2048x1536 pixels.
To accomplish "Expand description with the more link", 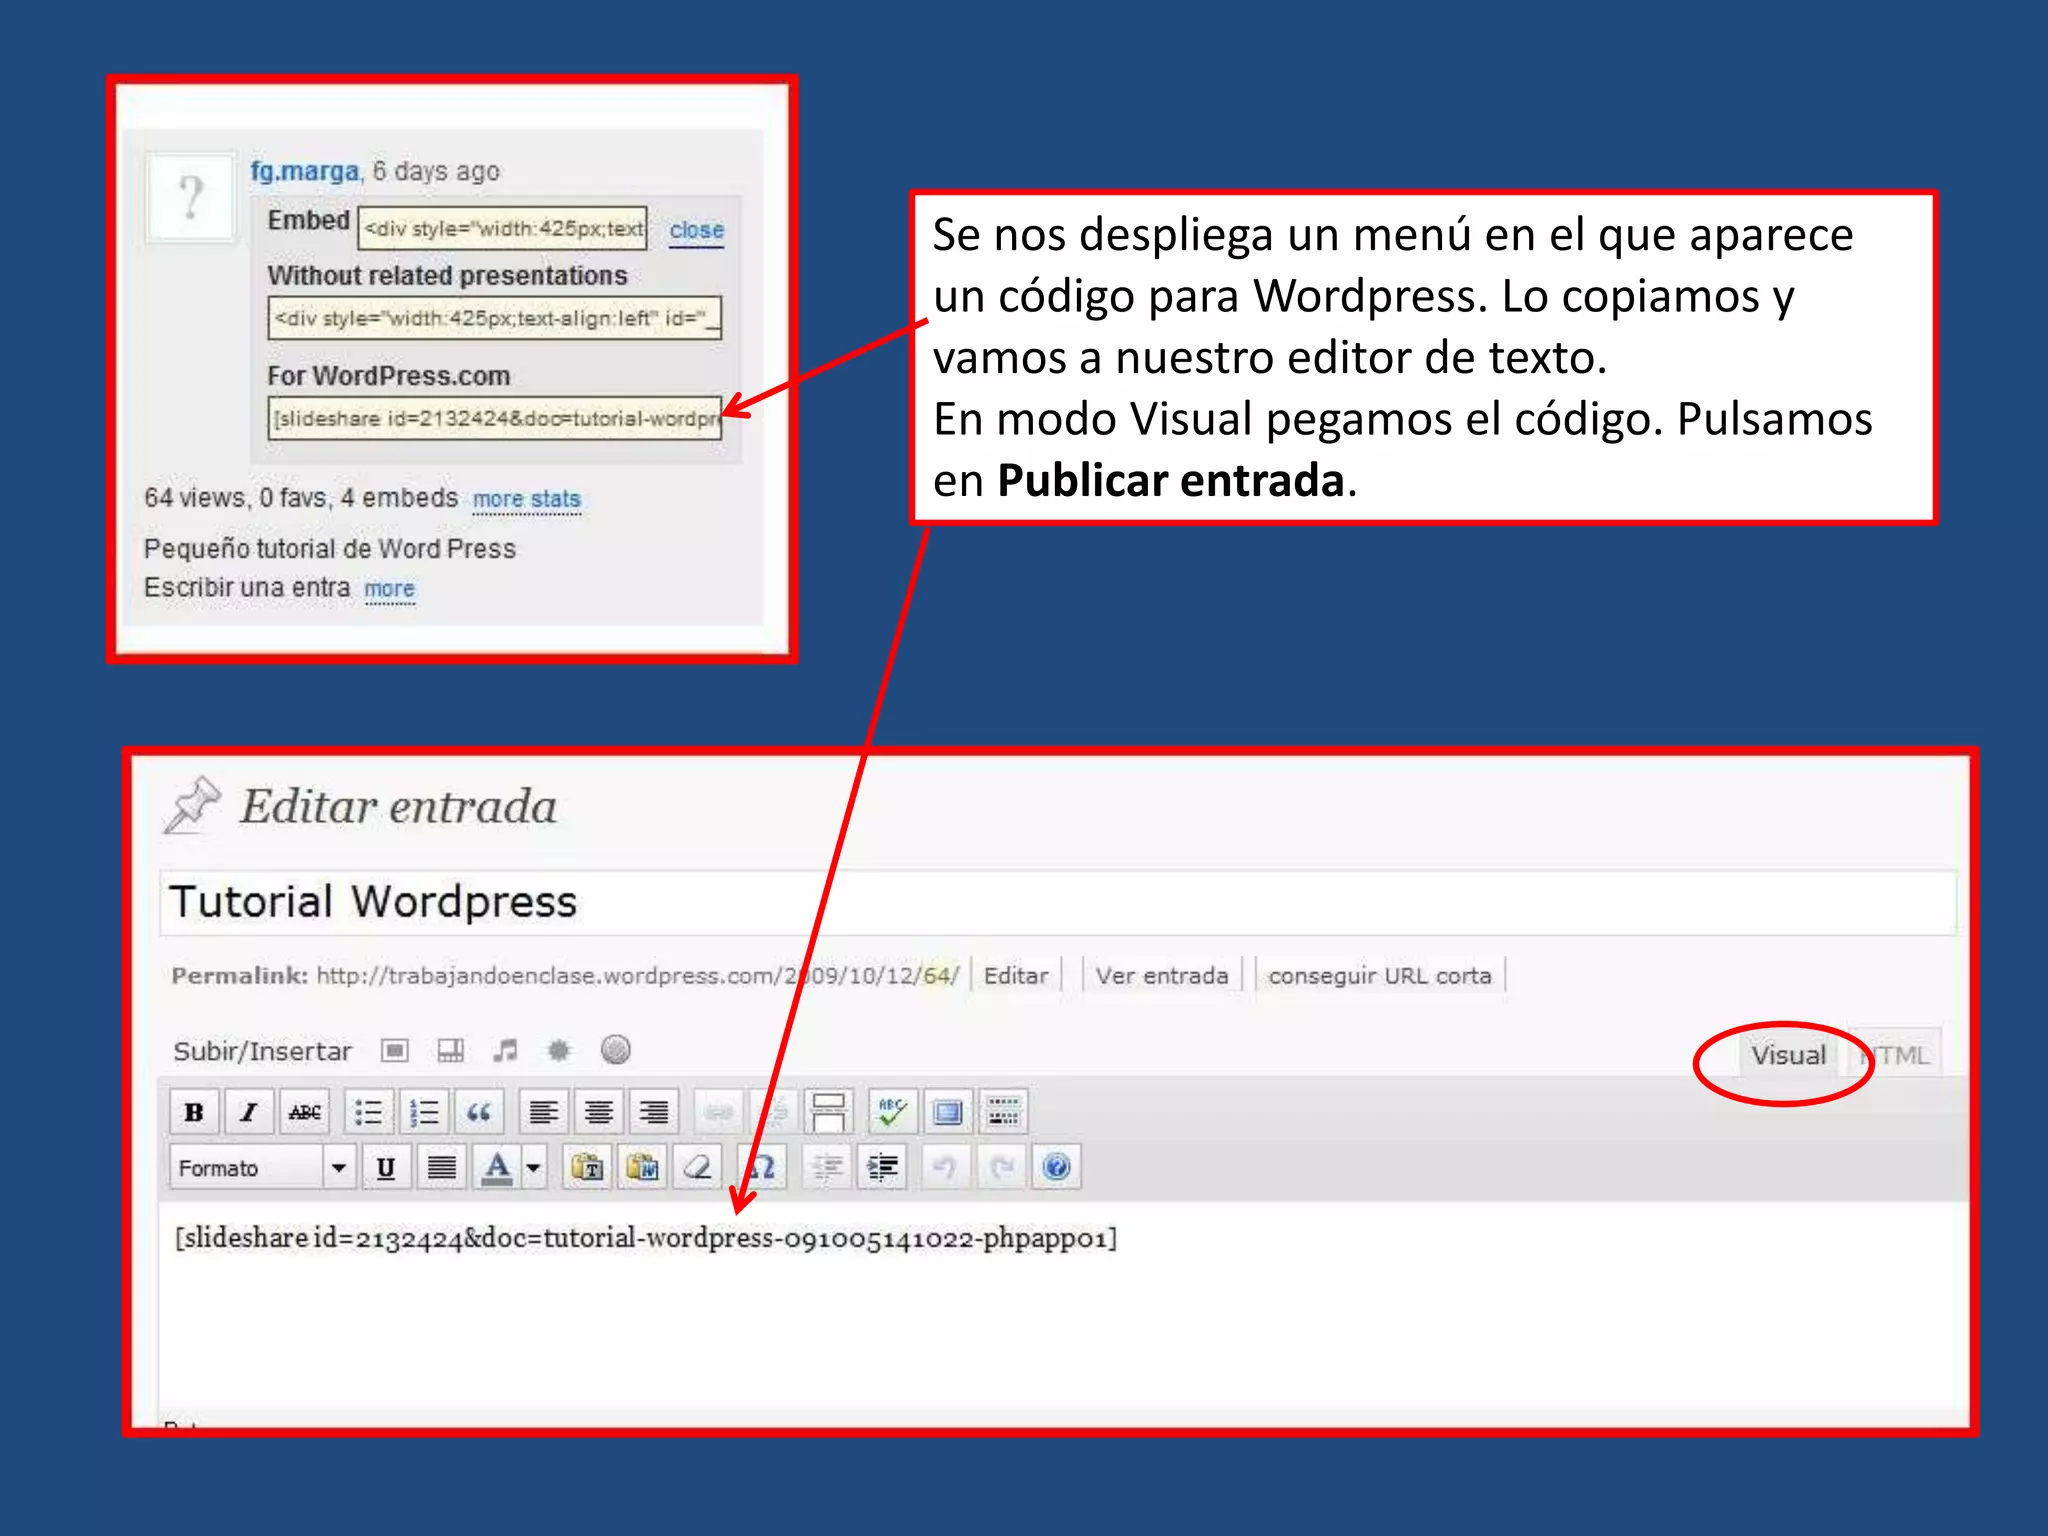I will [x=389, y=588].
